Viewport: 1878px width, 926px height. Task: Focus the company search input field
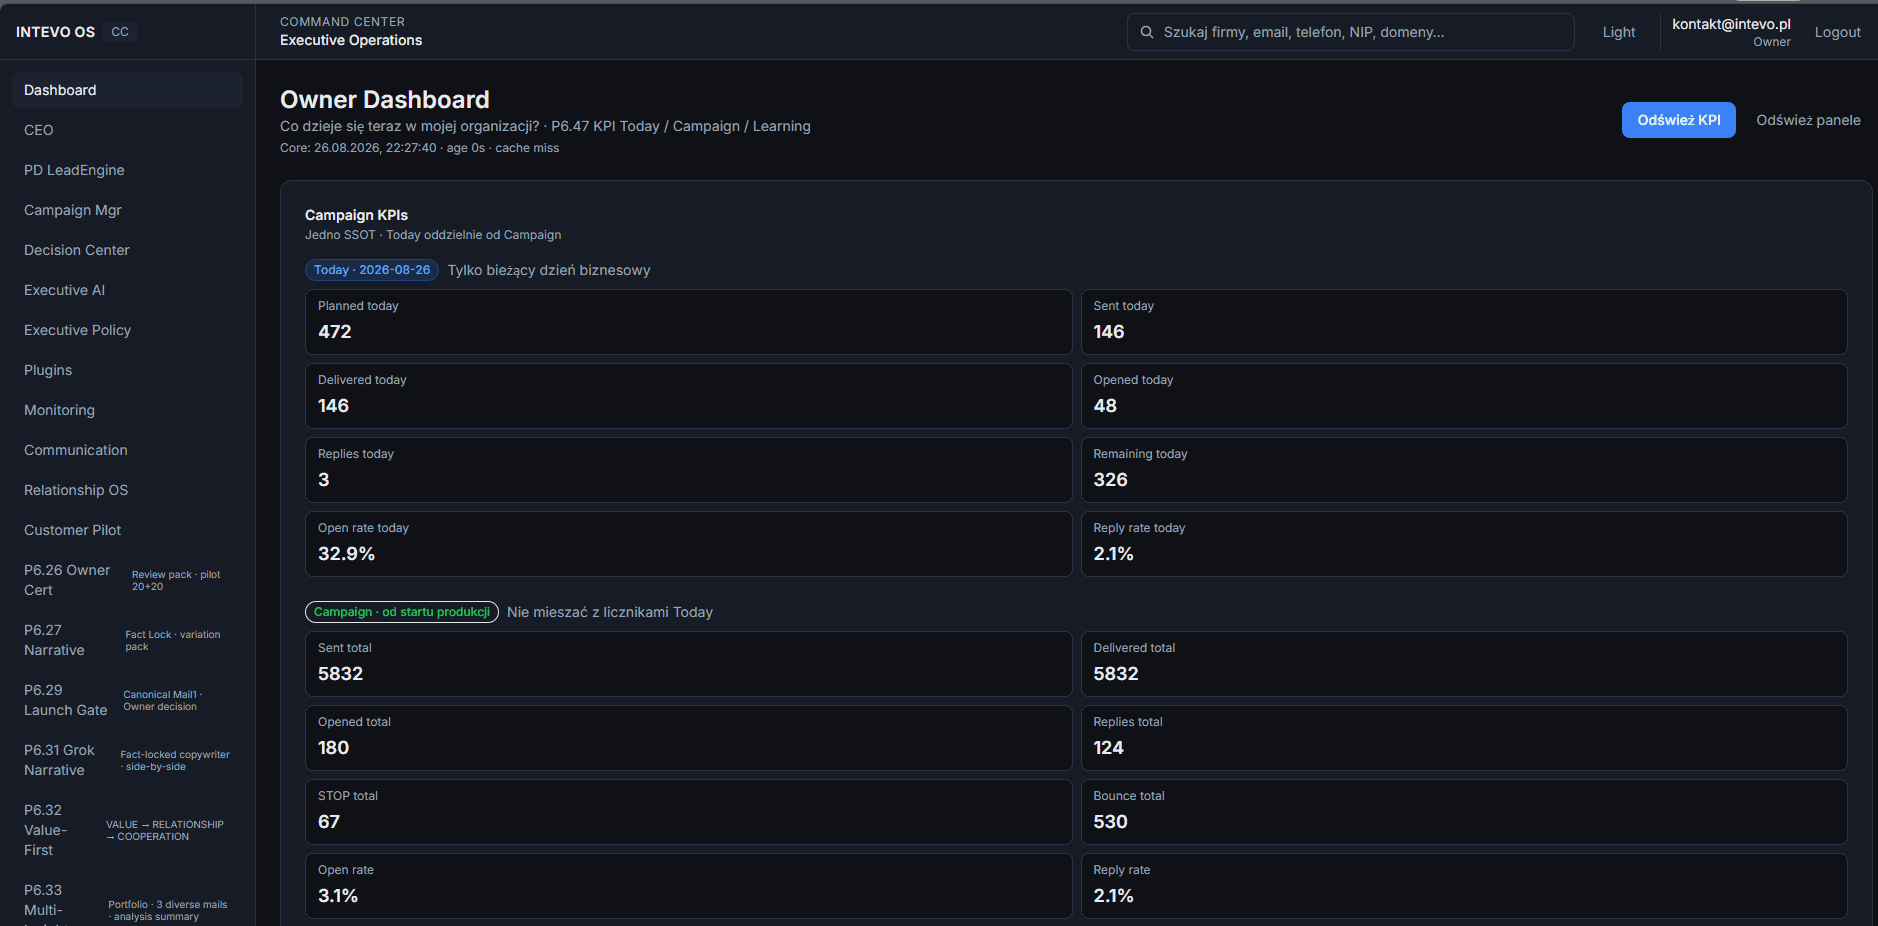[x=1351, y=32]
